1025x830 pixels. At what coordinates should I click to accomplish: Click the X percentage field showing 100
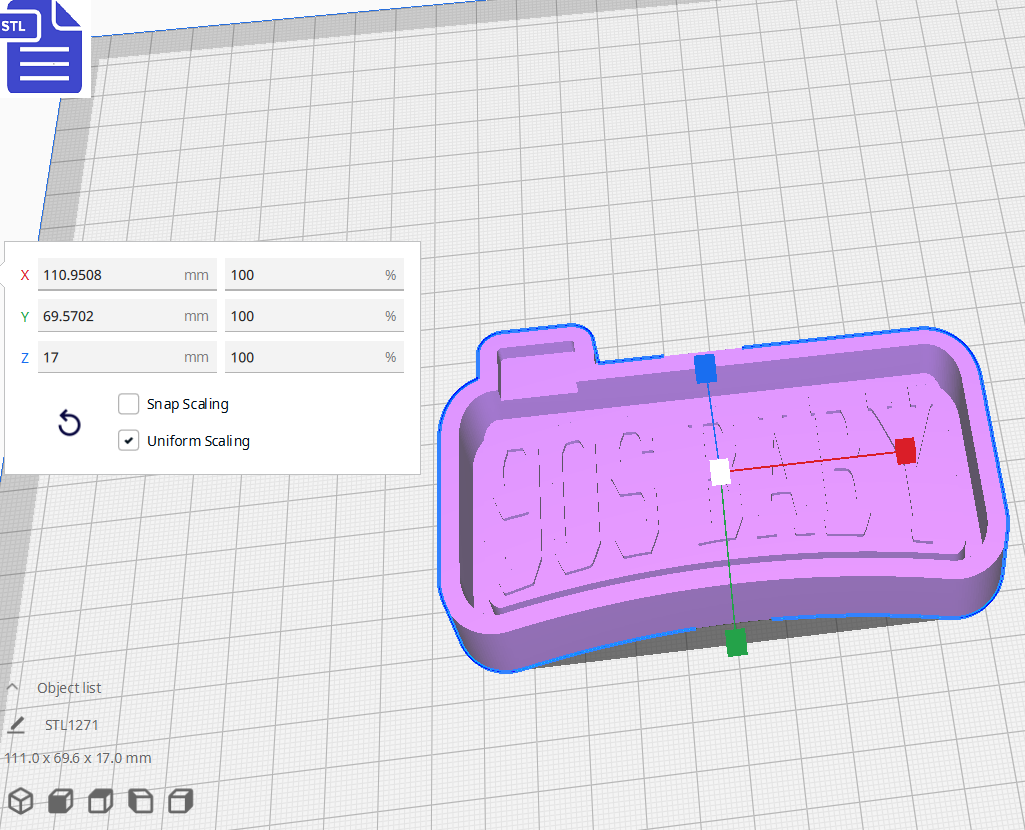[314, 274]
